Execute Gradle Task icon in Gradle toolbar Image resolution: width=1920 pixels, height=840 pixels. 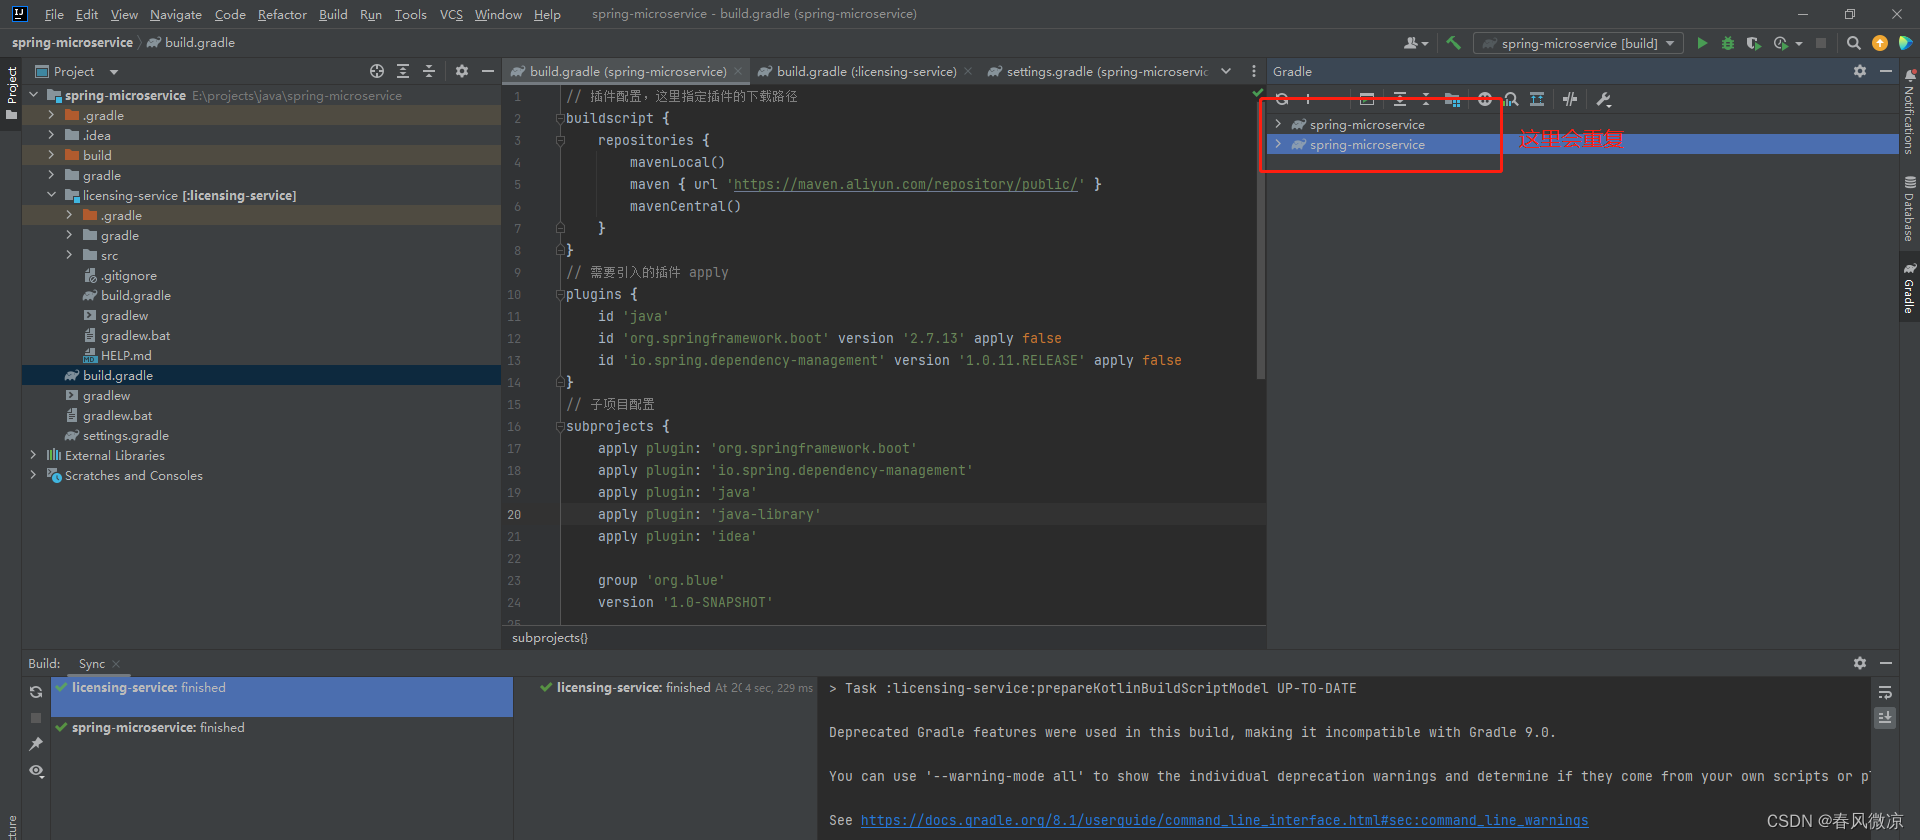pos(1366,99)
